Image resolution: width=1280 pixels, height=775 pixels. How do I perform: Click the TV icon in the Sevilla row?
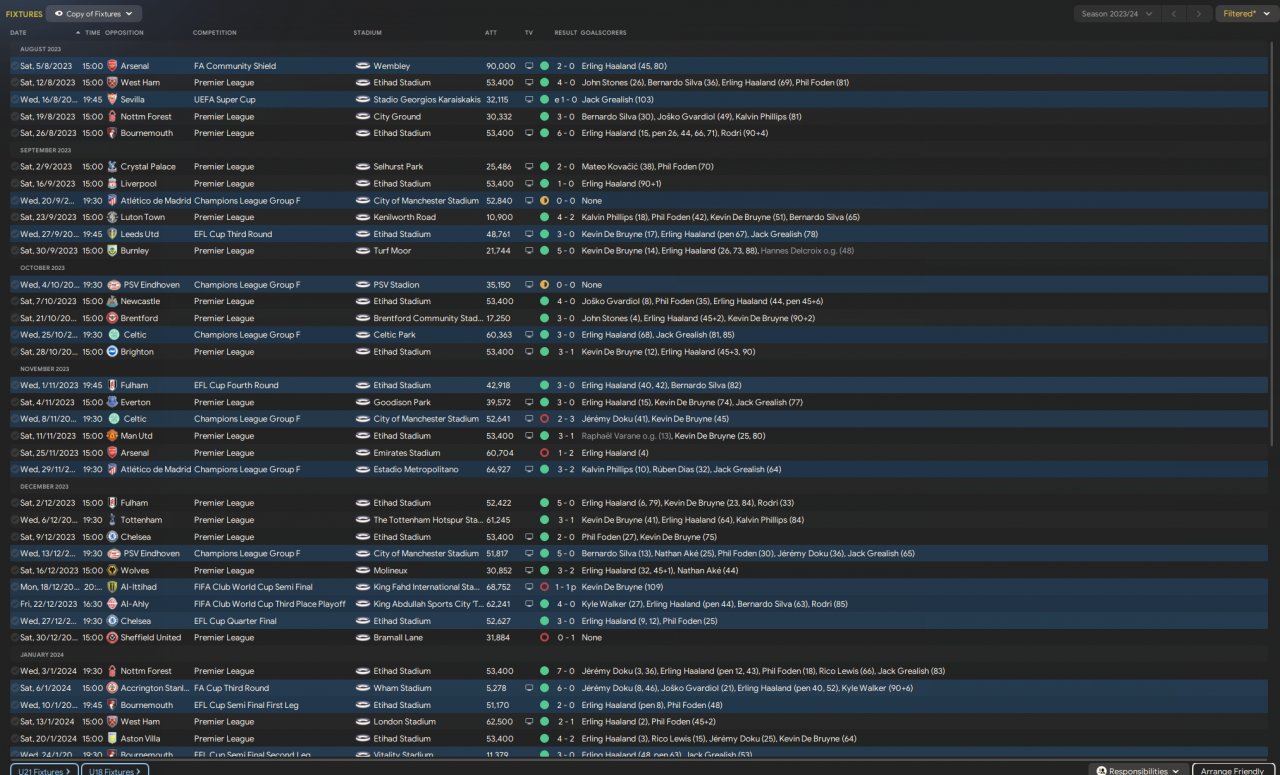coord(529,100)
